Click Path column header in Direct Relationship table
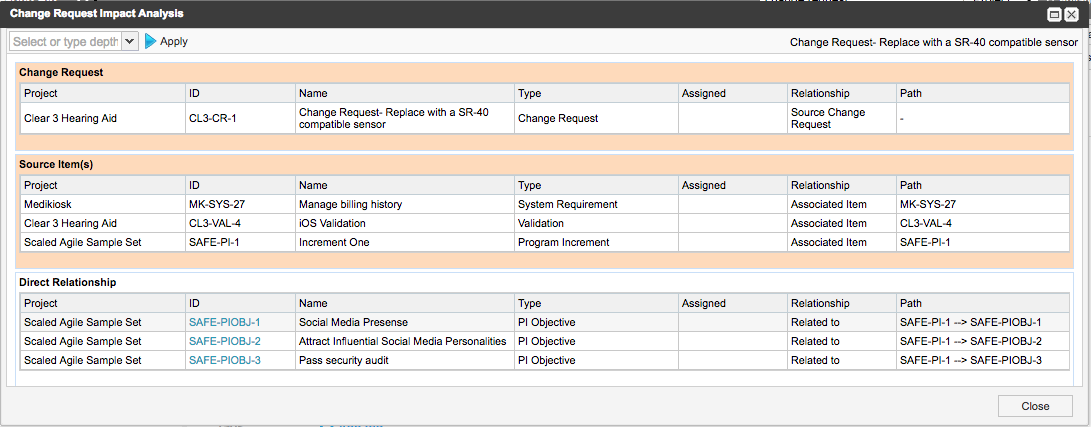The image size is (1091, 427). point(911,303)
